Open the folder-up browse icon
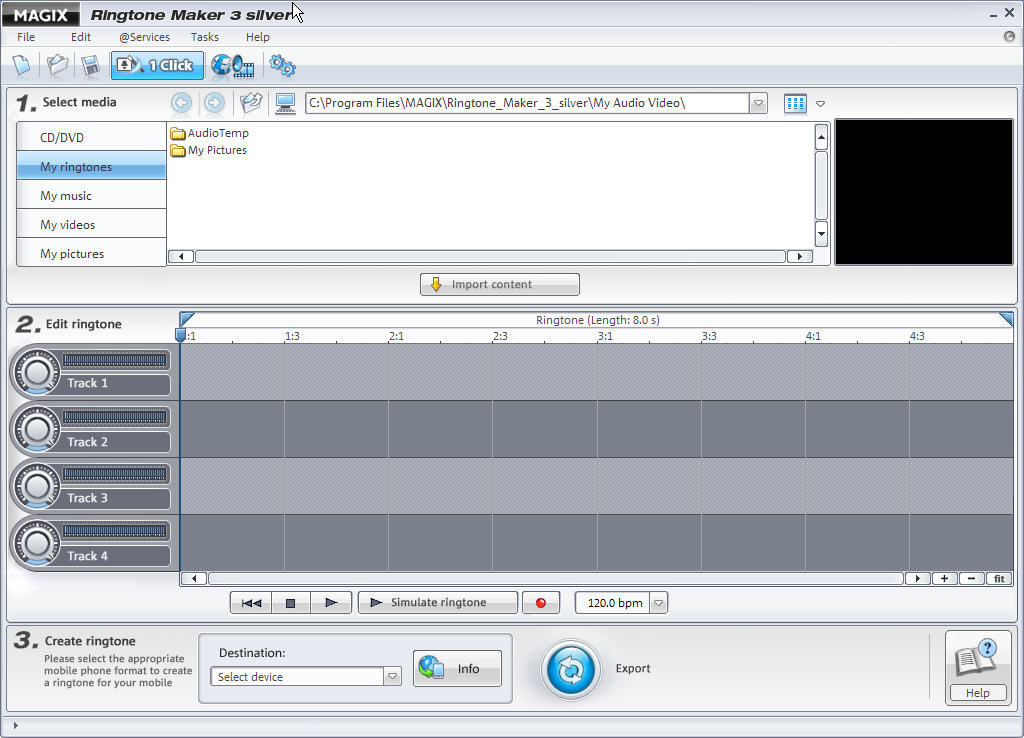 point(250,102)
